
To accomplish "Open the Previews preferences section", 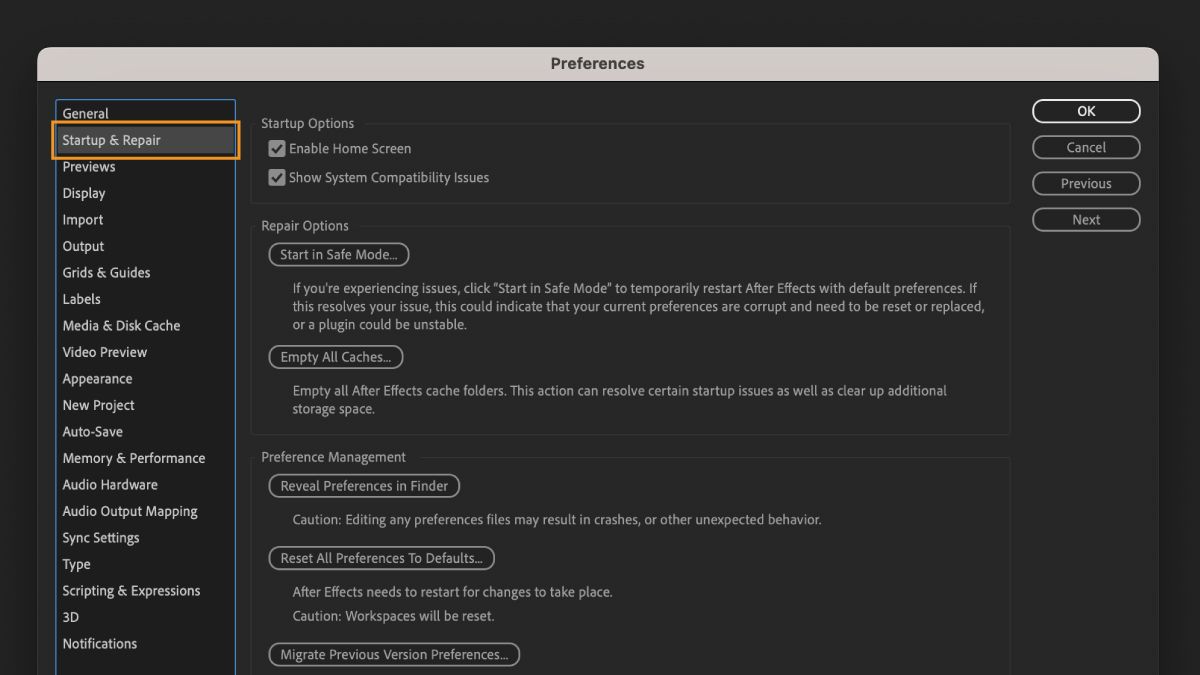I will tap(89, 166).
